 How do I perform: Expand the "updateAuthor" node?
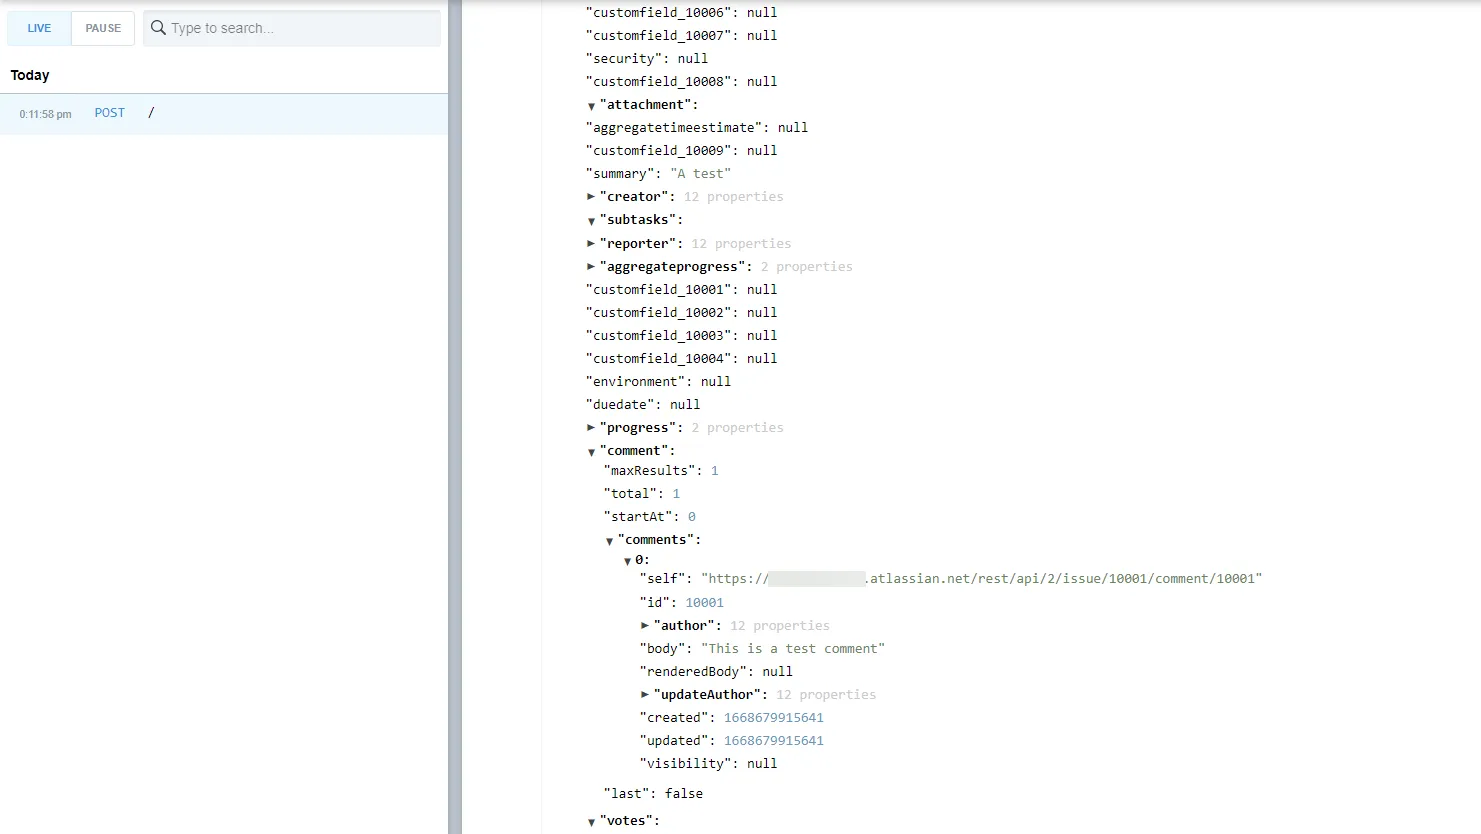coord(645,694)
